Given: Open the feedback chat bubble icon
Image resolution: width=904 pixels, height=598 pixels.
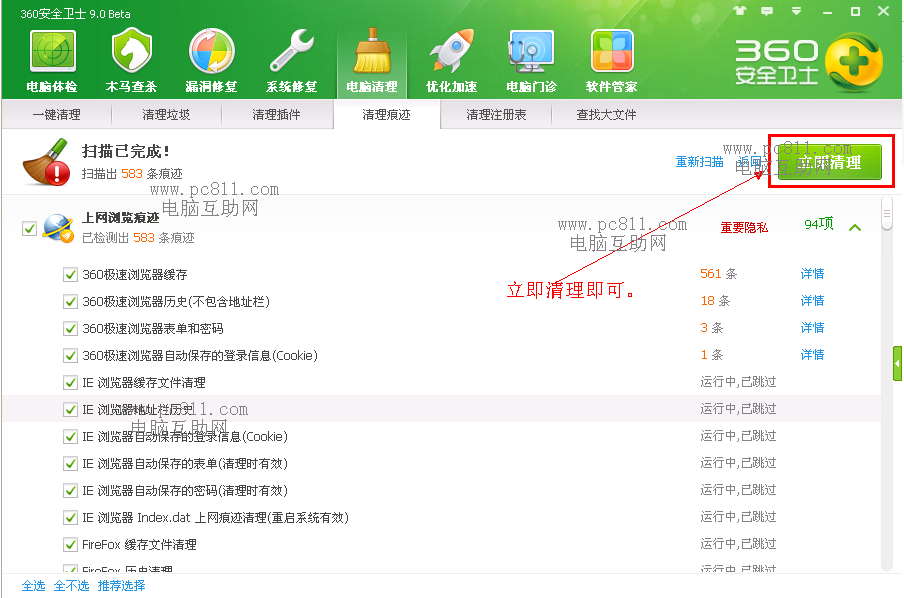Looking at the screenshot, I should (767, 11).
